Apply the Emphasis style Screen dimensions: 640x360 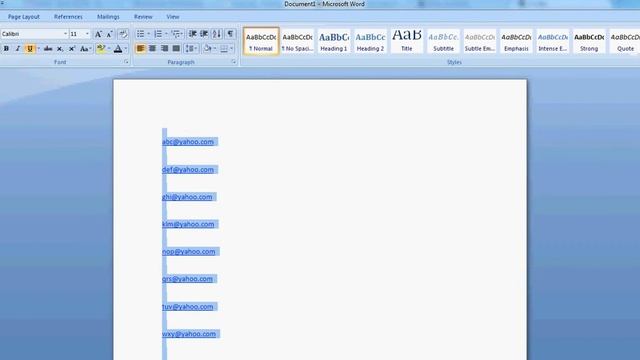click(x=516, y=41)
